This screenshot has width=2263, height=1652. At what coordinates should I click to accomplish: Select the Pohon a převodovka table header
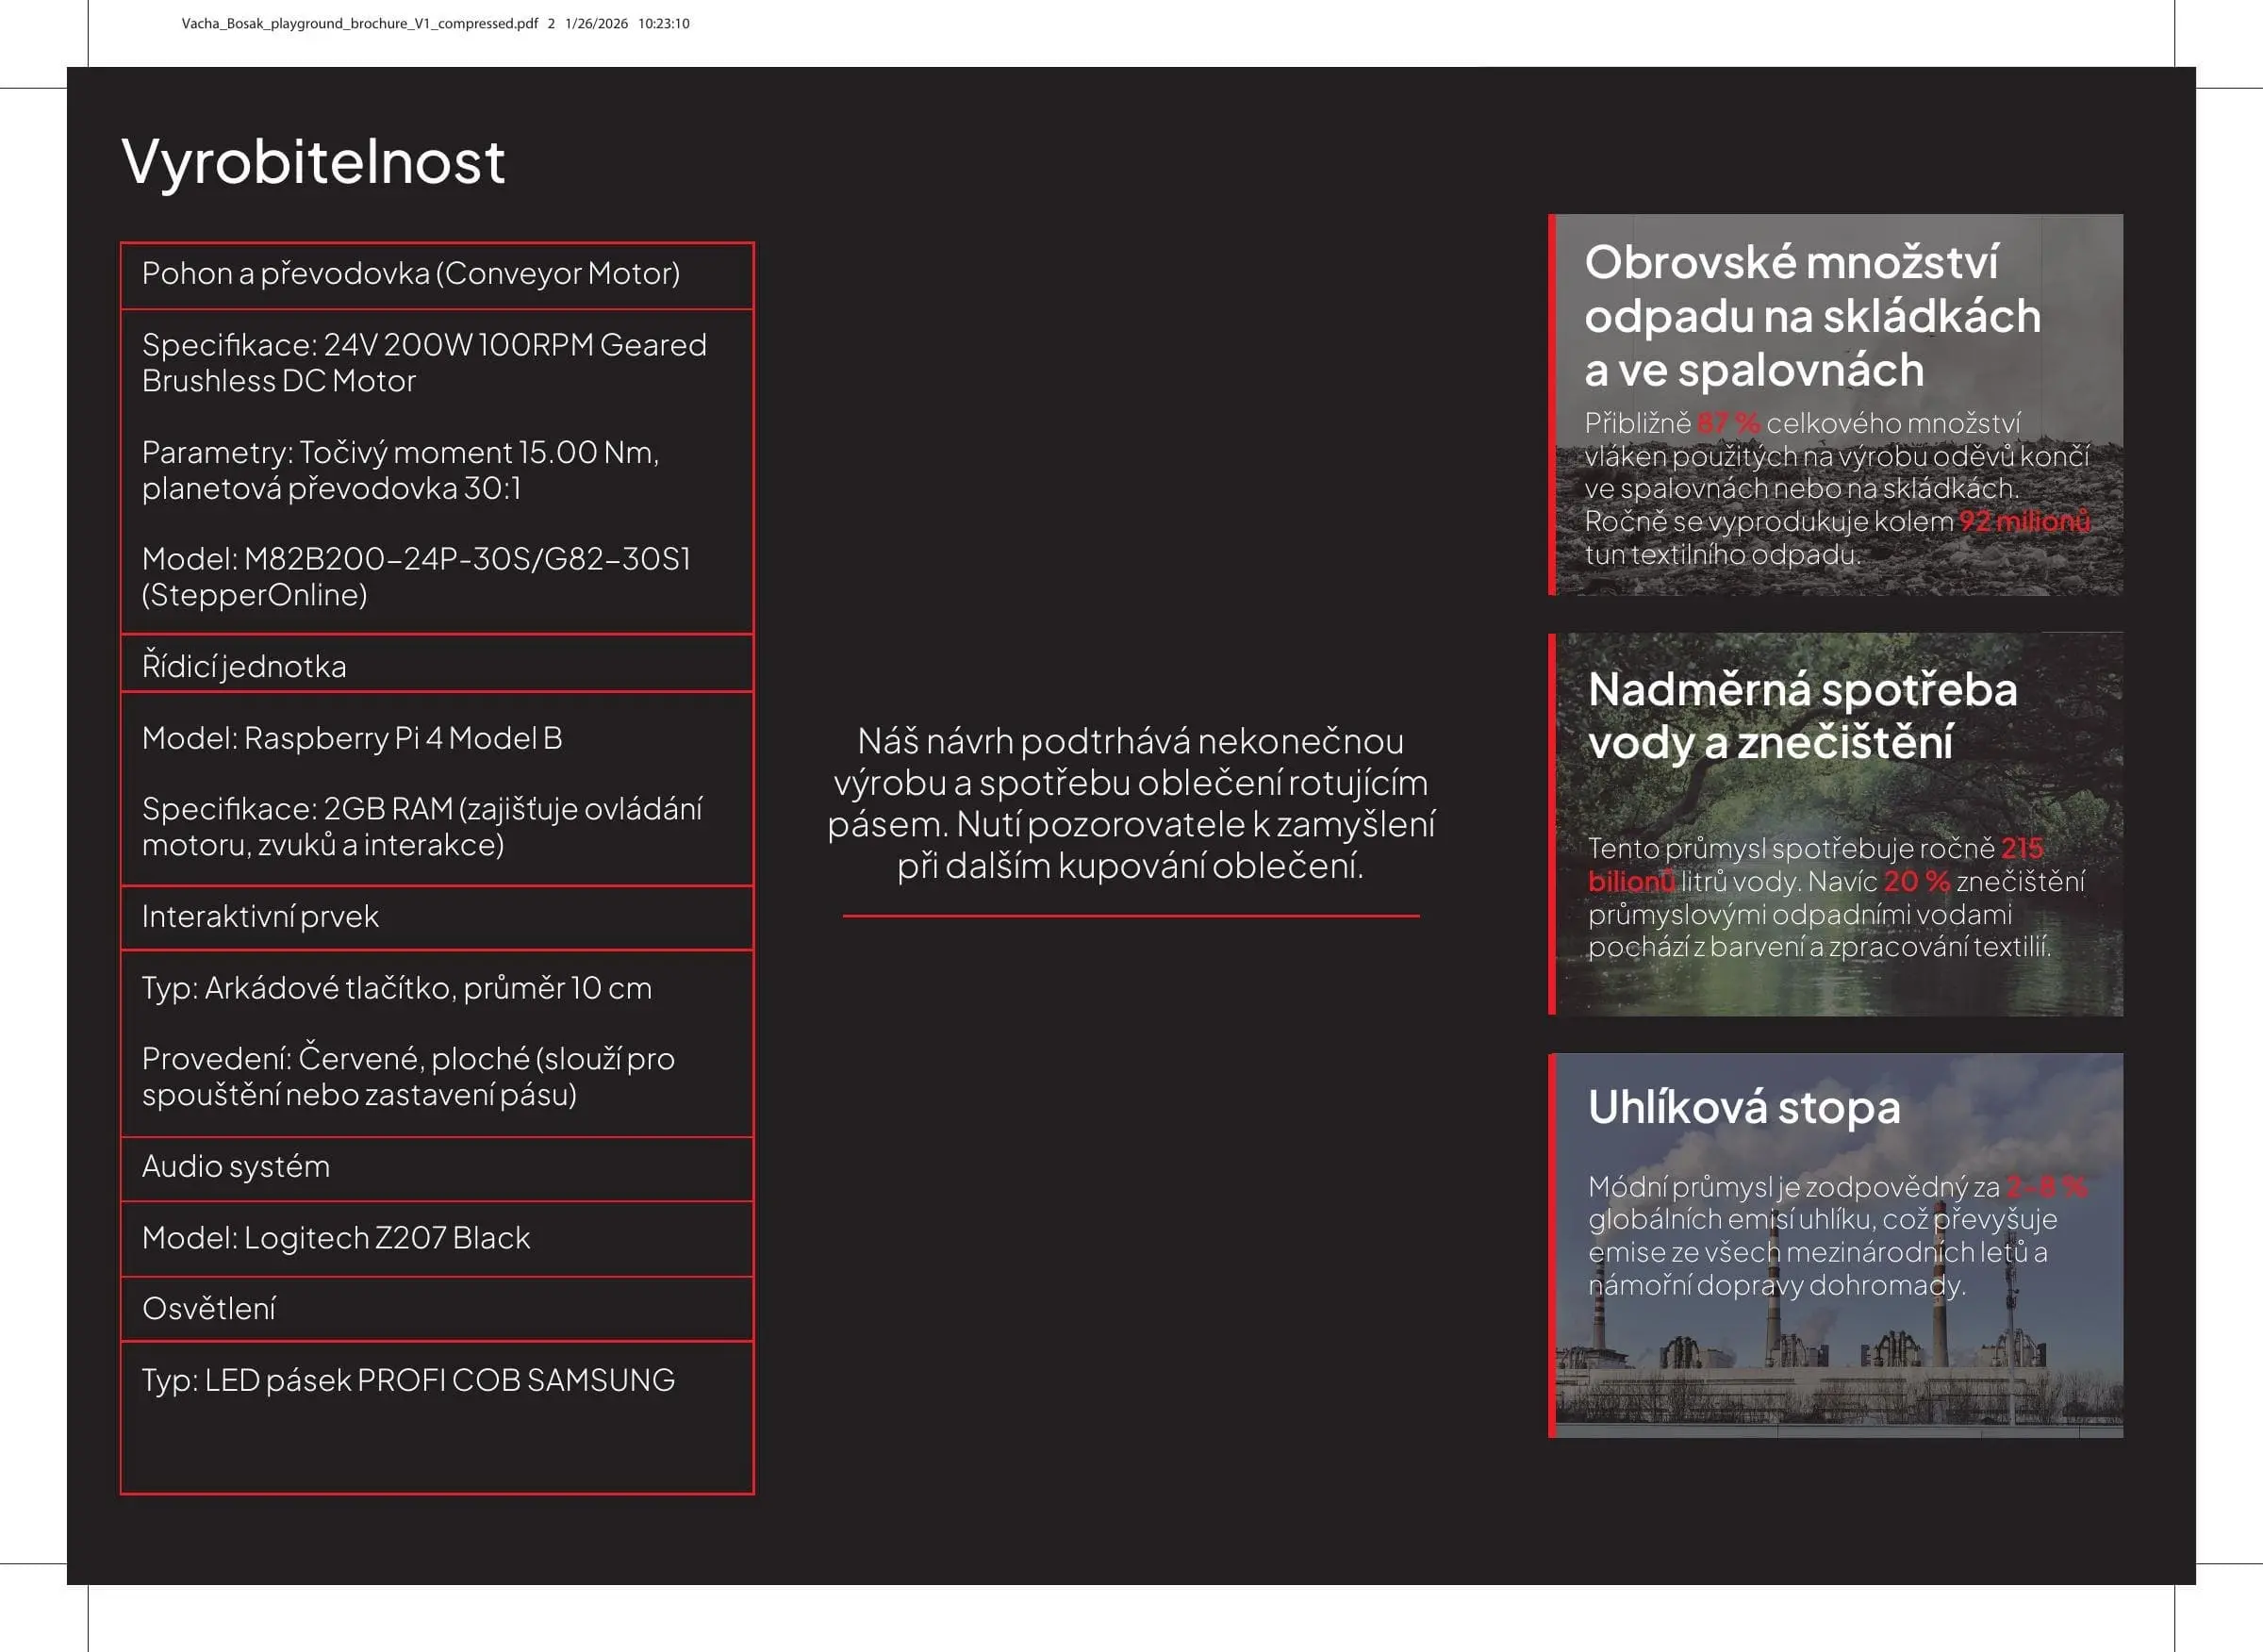coord(437,276)
